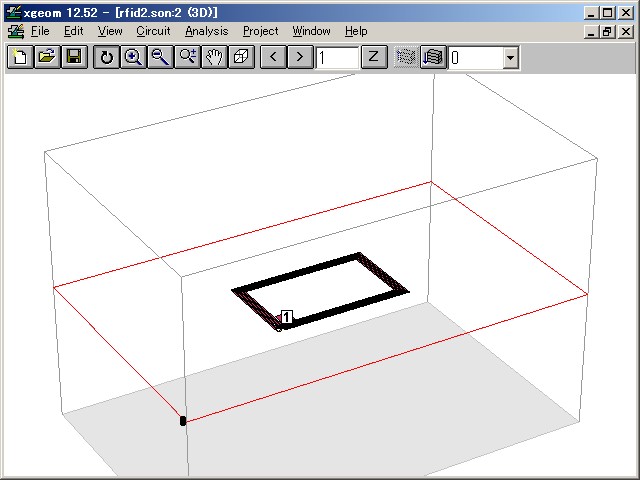Toggle the hatched mesh display icon
Screen dimensions: 640x480
click(406, 57)
